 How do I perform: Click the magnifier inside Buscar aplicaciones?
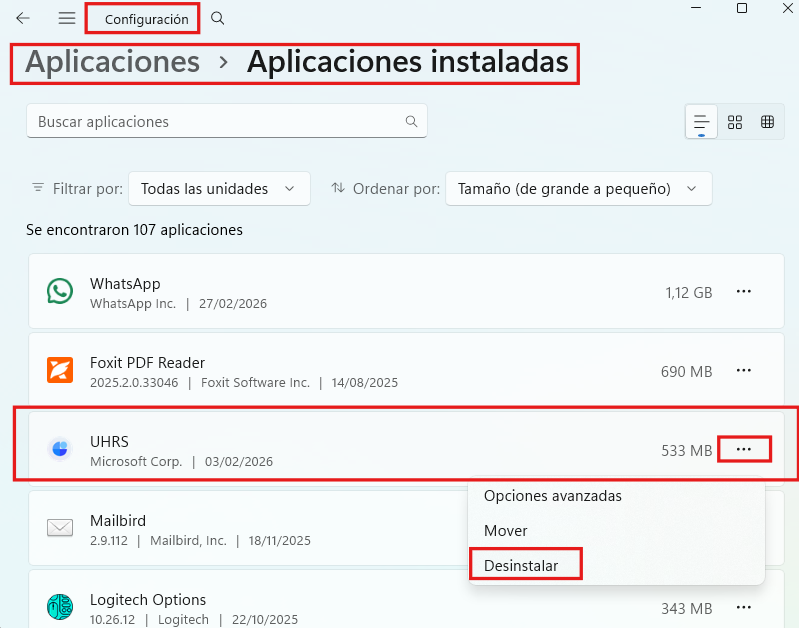(411, 121)
